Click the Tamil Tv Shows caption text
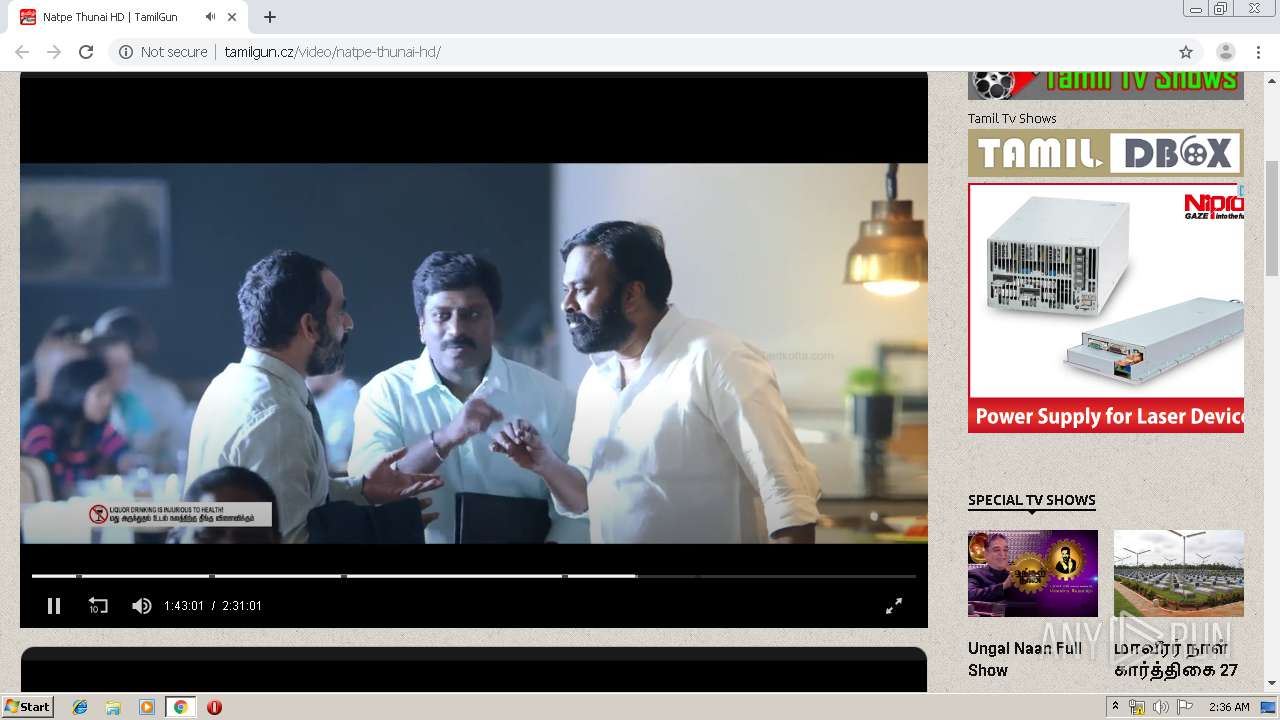 [x=1012, y=118]
